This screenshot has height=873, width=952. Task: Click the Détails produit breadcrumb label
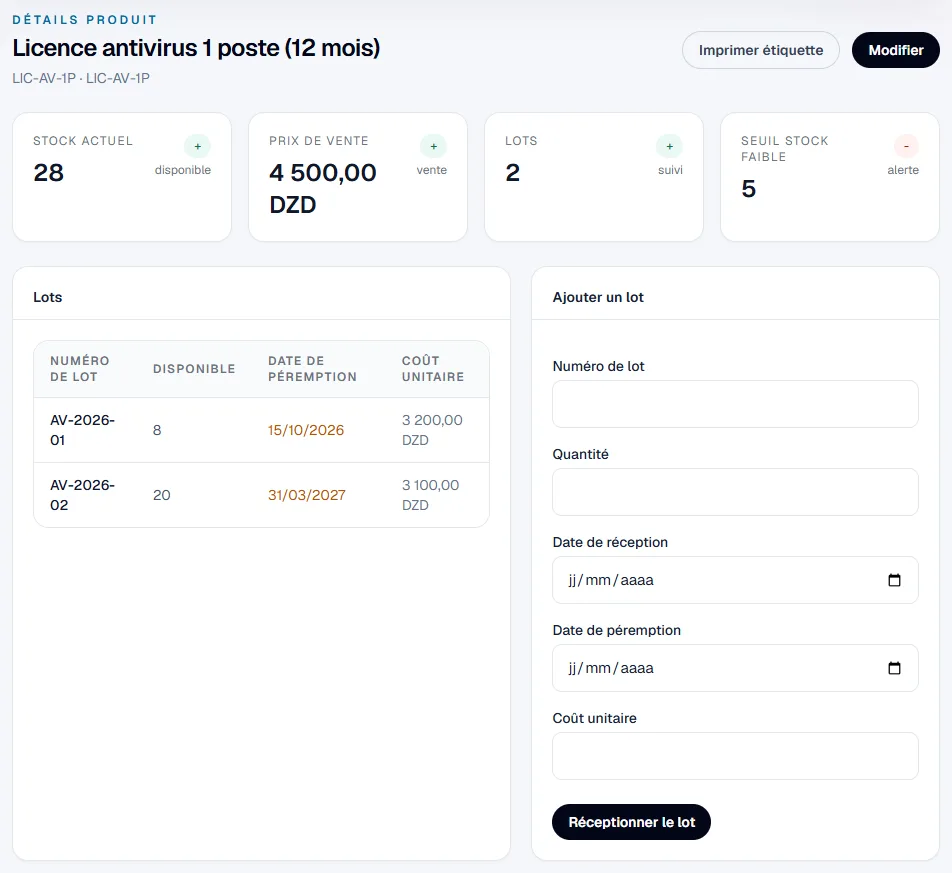[84, 19]
